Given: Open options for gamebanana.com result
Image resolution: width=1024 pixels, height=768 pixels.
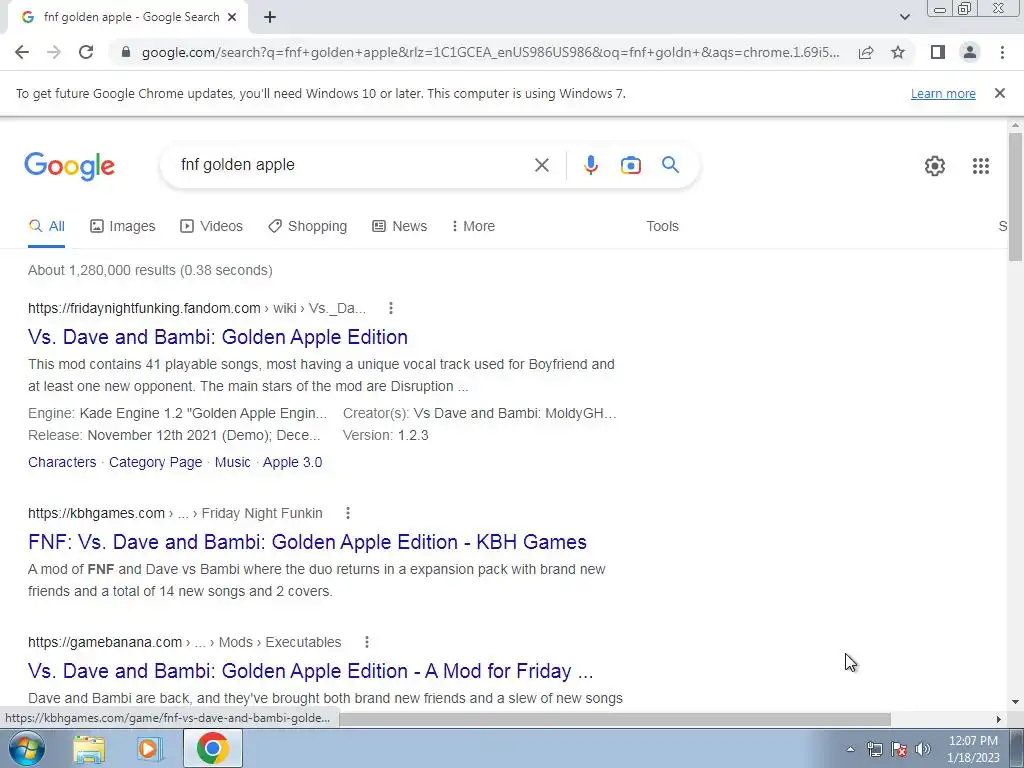Looking at the screenshot, I should [x=367, y=642].
